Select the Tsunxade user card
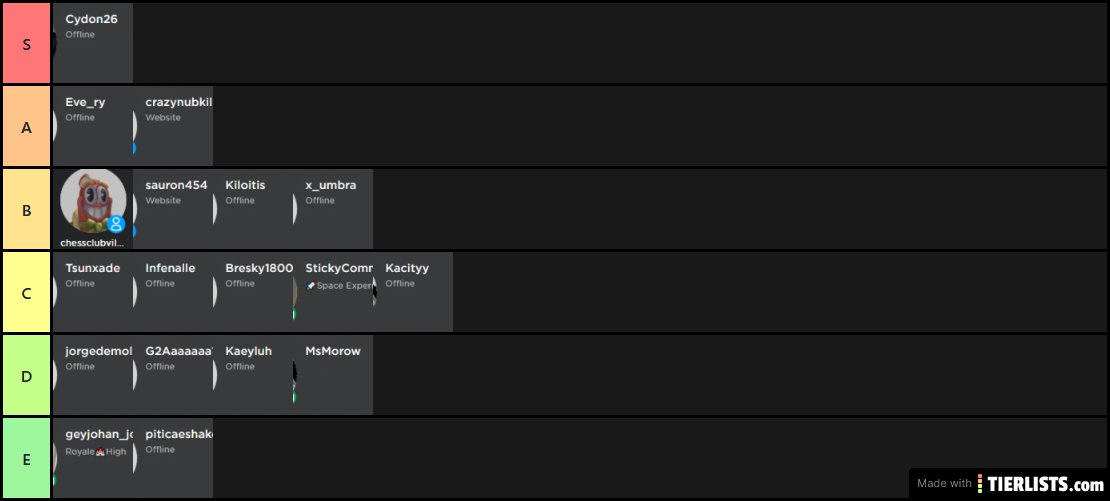1110x501 pixels. [93, 292]
